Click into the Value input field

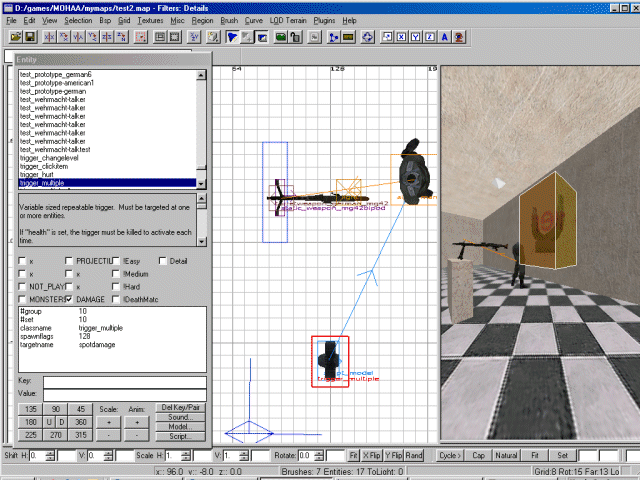click(124, 394)
